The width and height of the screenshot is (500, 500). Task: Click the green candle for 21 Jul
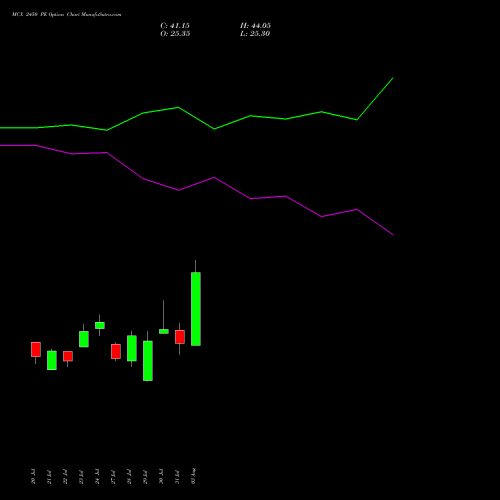(x=52, y=360)
